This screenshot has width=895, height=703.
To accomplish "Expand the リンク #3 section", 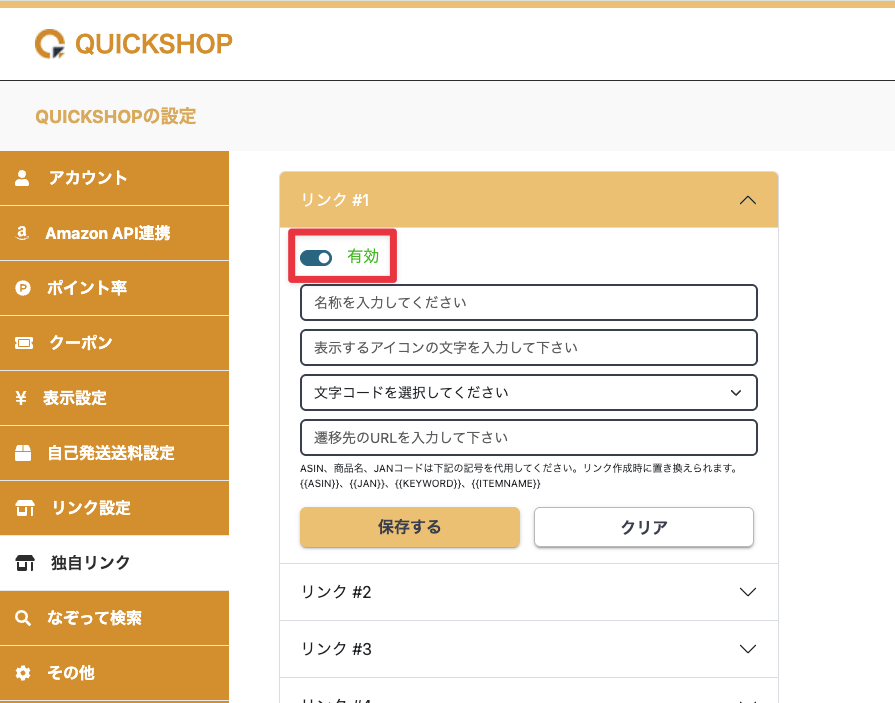I will pyautogui.click(x=528, y=649).
